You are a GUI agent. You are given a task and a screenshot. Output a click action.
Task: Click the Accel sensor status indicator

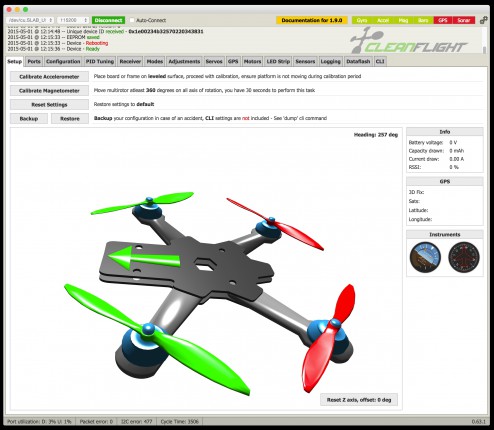[383, 20]
